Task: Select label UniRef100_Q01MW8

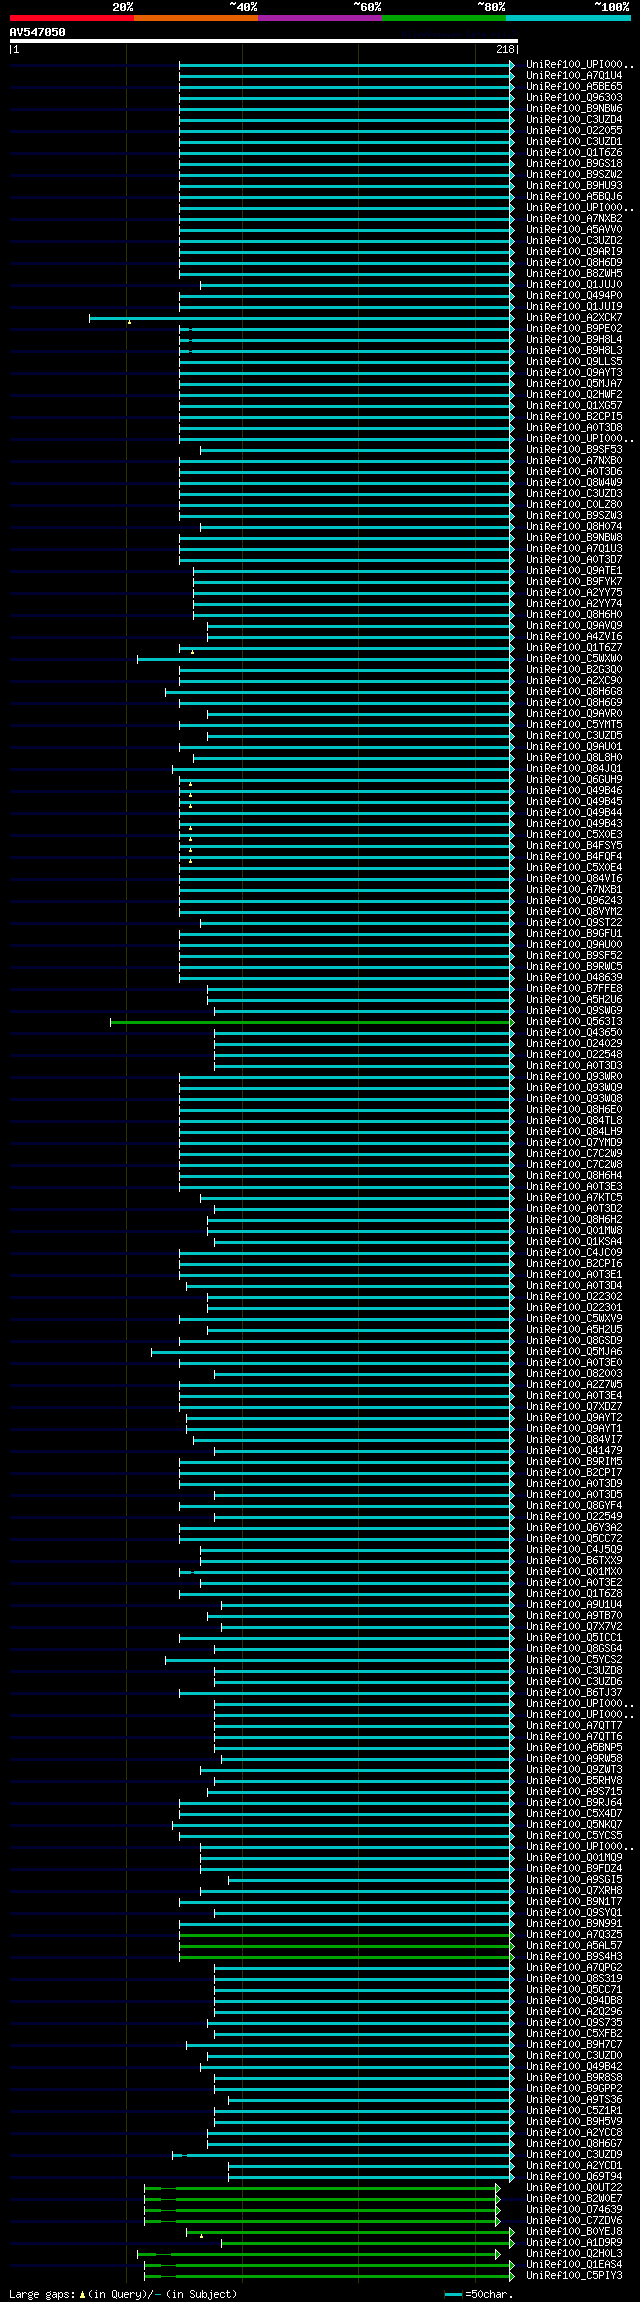Action: pos(574,1230)
